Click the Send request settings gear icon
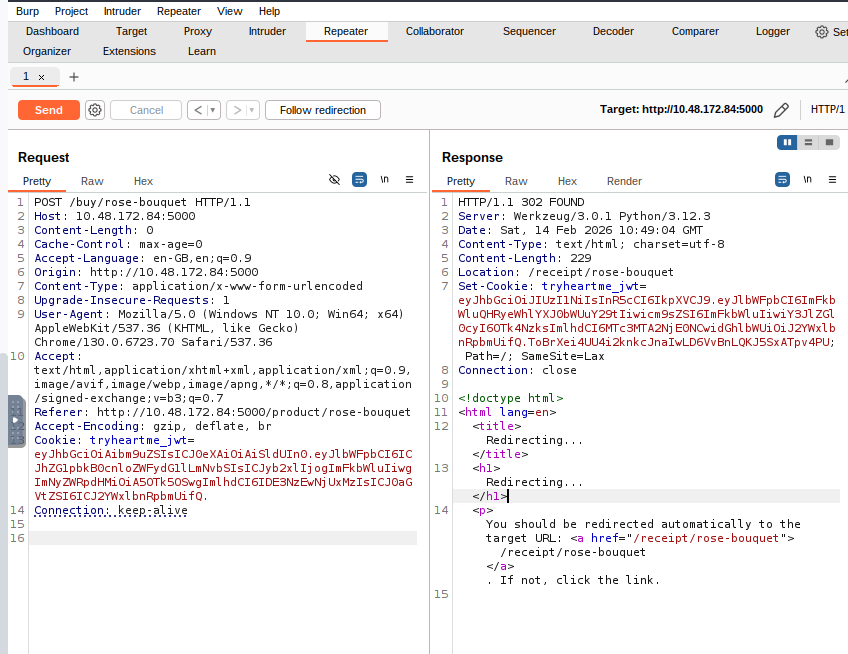This screenshot has height=654, width=848. point(95,110)
